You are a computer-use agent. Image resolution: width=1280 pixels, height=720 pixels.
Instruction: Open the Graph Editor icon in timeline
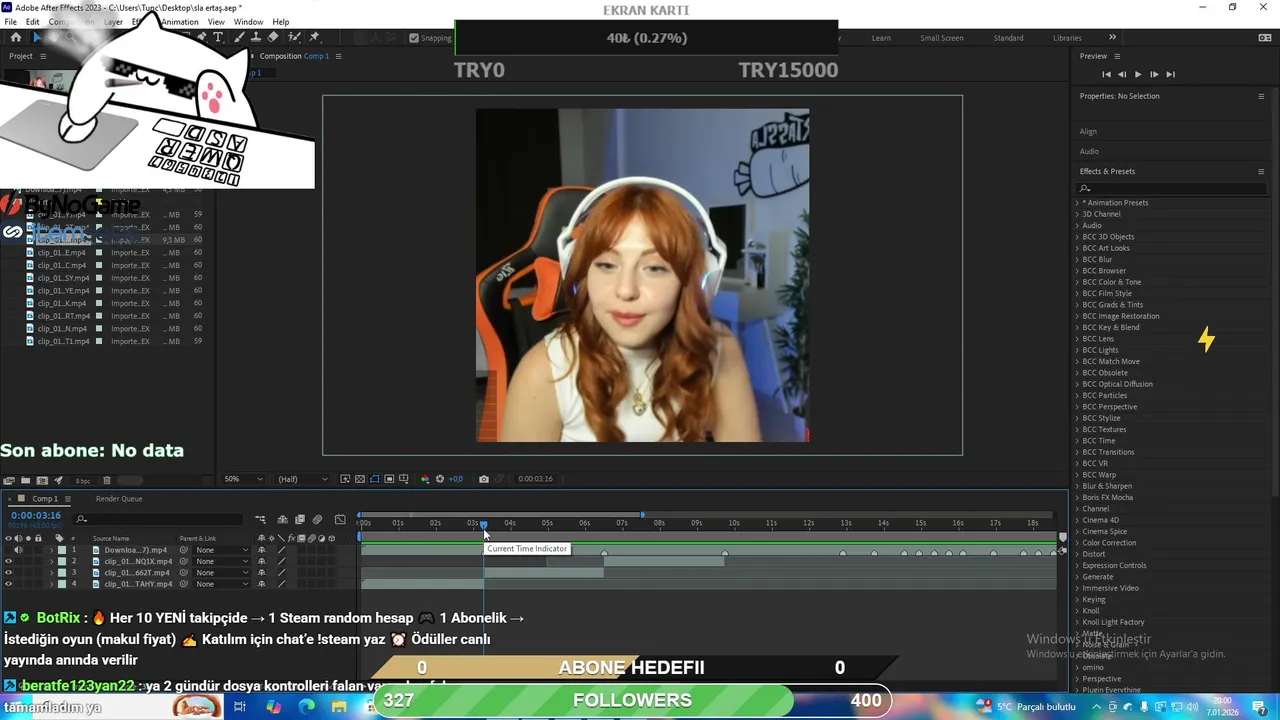click(x=340, y=519)
